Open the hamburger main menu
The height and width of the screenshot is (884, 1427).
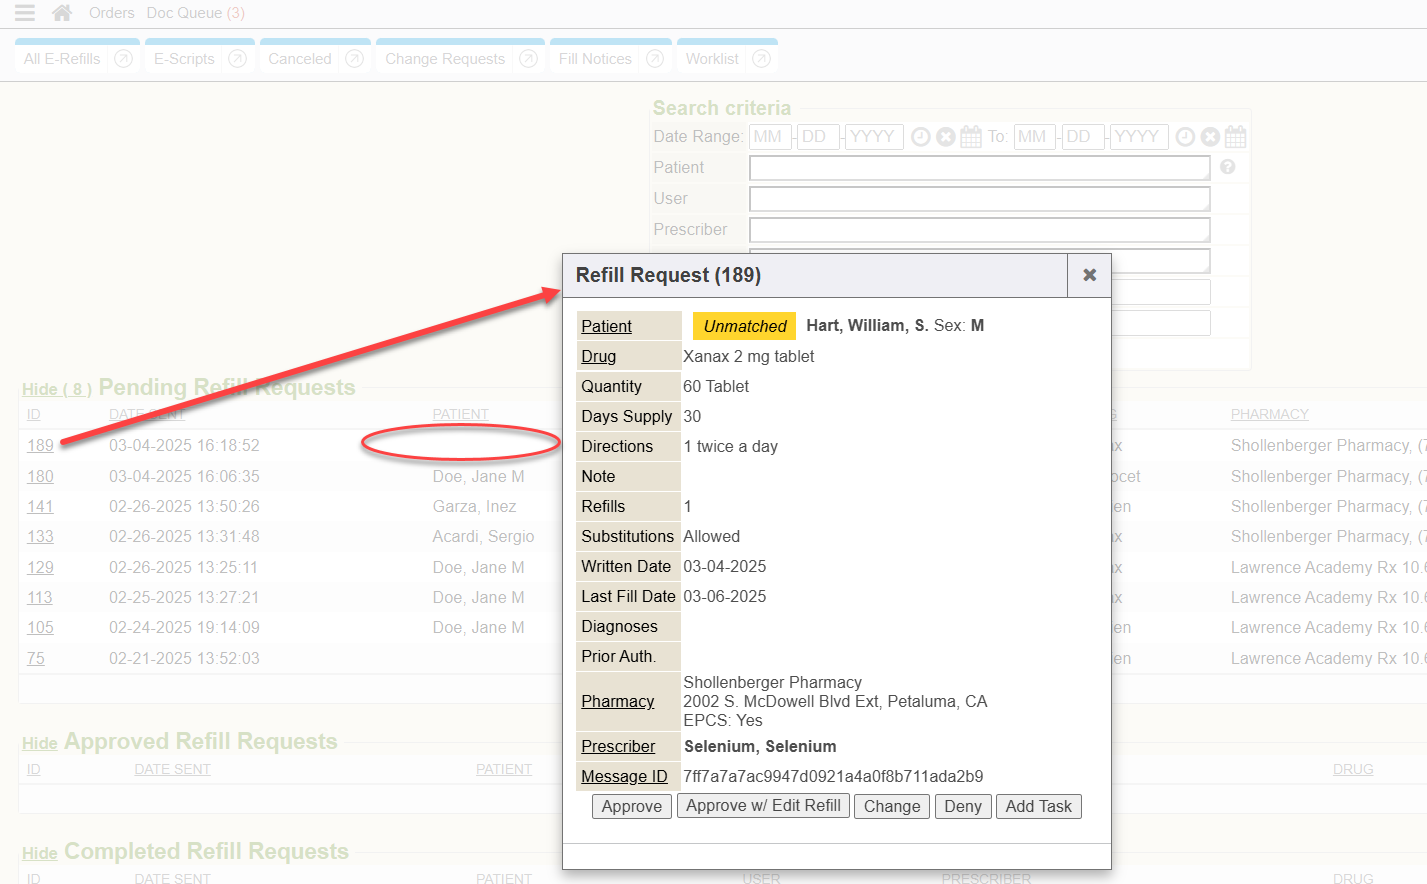click(x=24, y=13)
